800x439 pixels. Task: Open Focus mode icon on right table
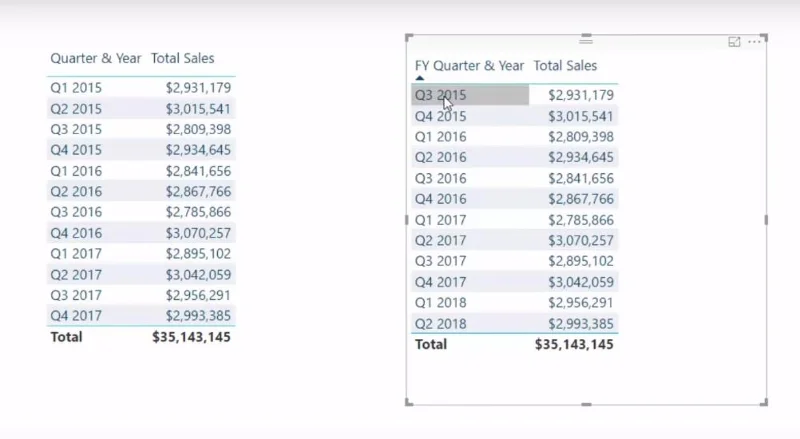pos(734,42)
